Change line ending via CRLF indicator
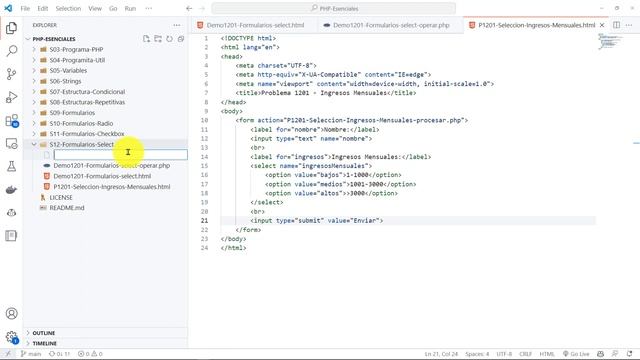640x360 pixels. [525, 354]
